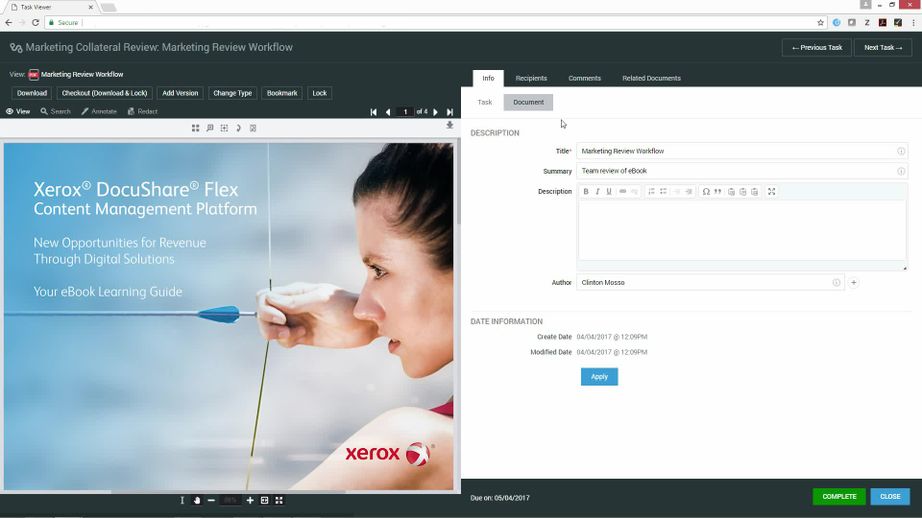Viewport: 922px width, 518px height.
Task: Zoom in on the document with plus
Action: (250, 500)
